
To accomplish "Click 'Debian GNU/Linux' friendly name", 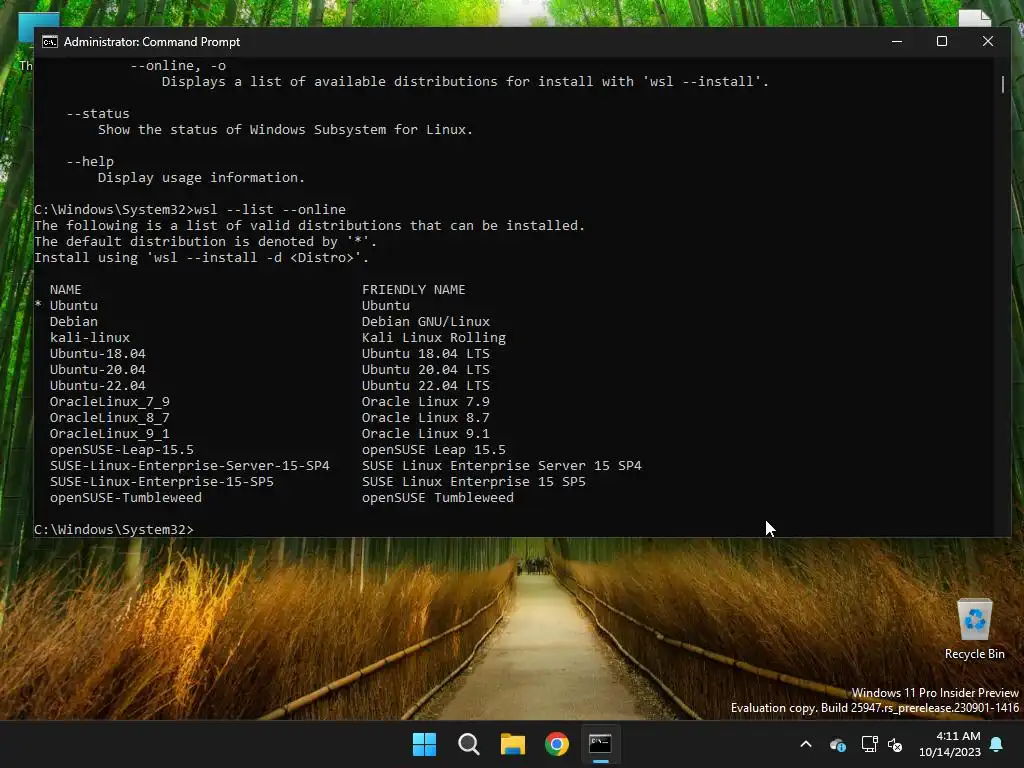I will point(426,321).
